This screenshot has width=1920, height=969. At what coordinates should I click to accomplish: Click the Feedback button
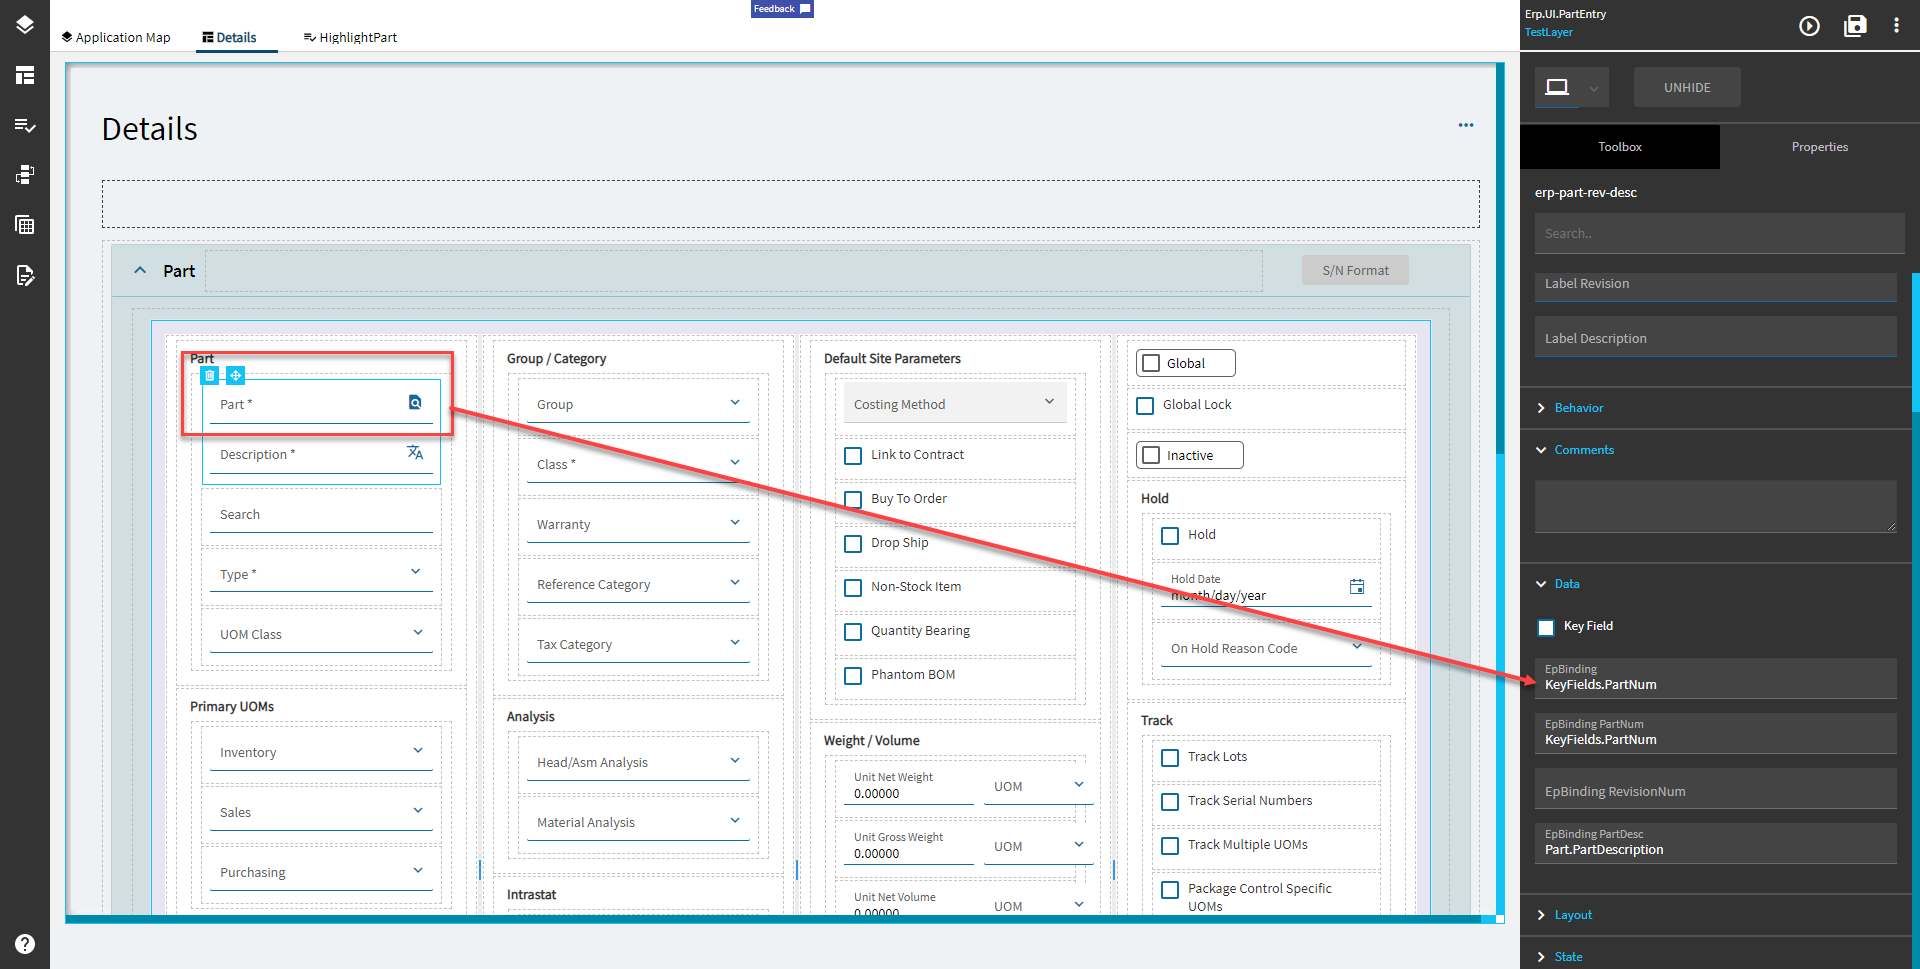782,9
